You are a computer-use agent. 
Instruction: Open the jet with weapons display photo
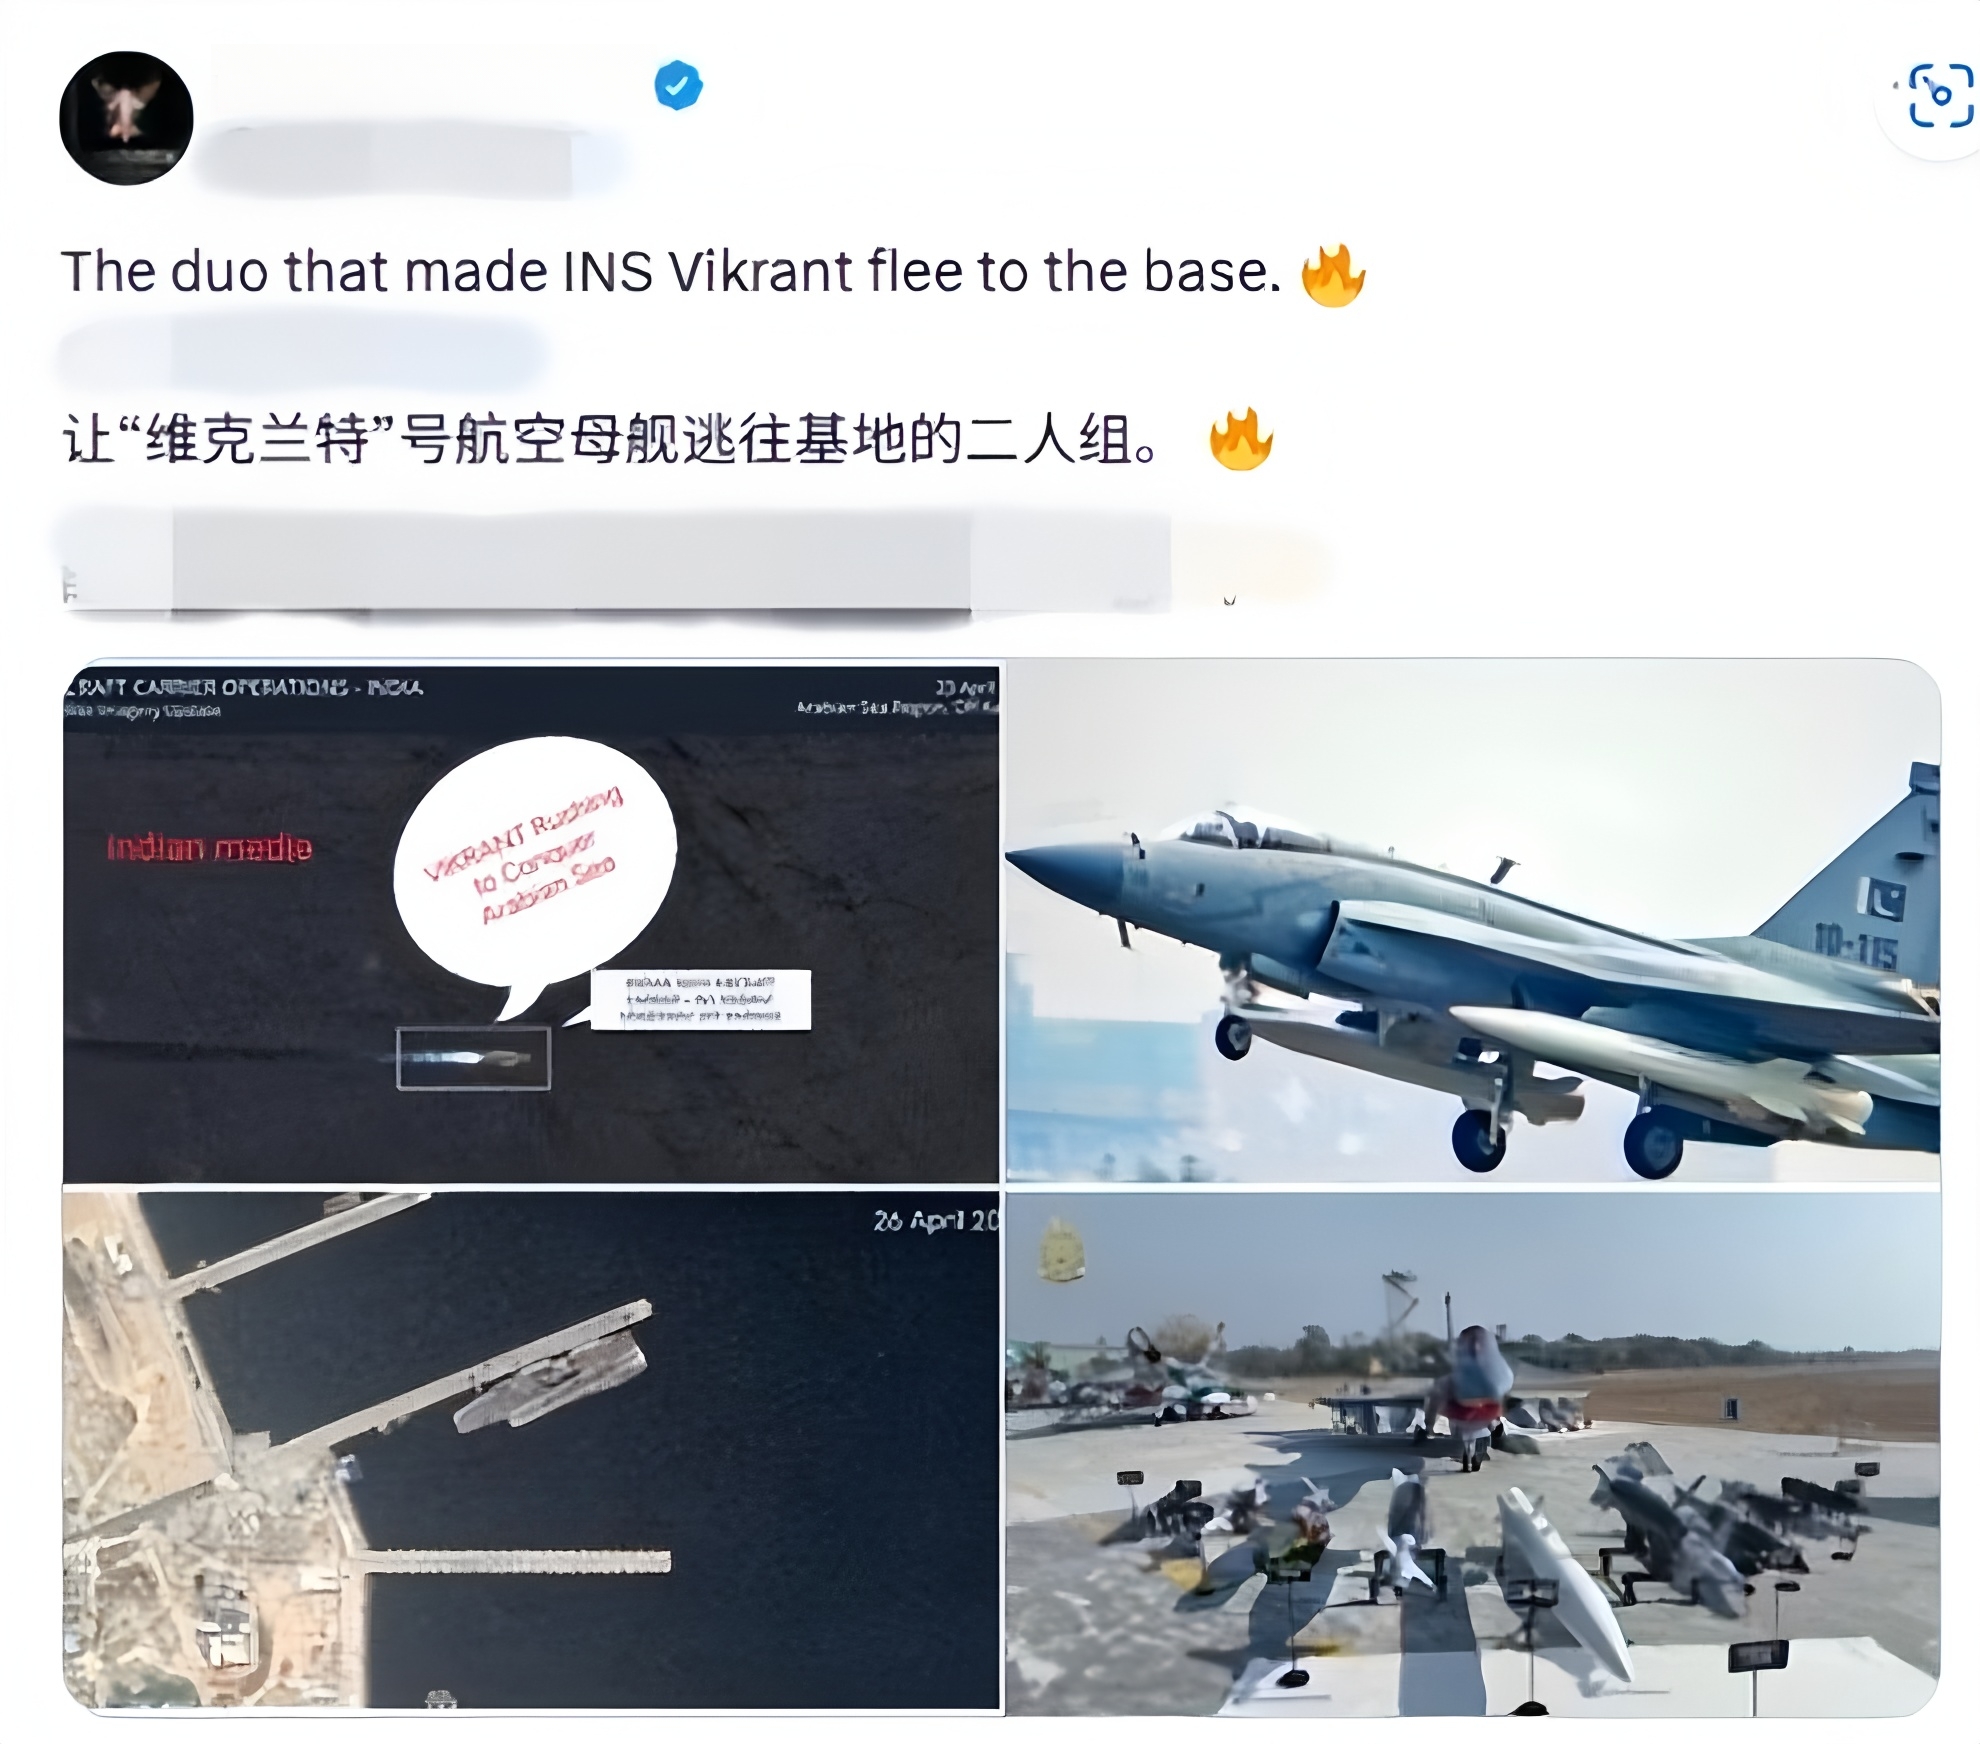(x=1472, y=1453)
